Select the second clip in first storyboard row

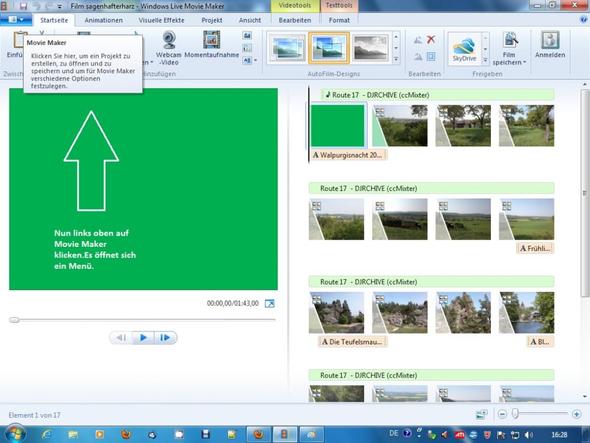pyautogui.click(x=400, y=125)
